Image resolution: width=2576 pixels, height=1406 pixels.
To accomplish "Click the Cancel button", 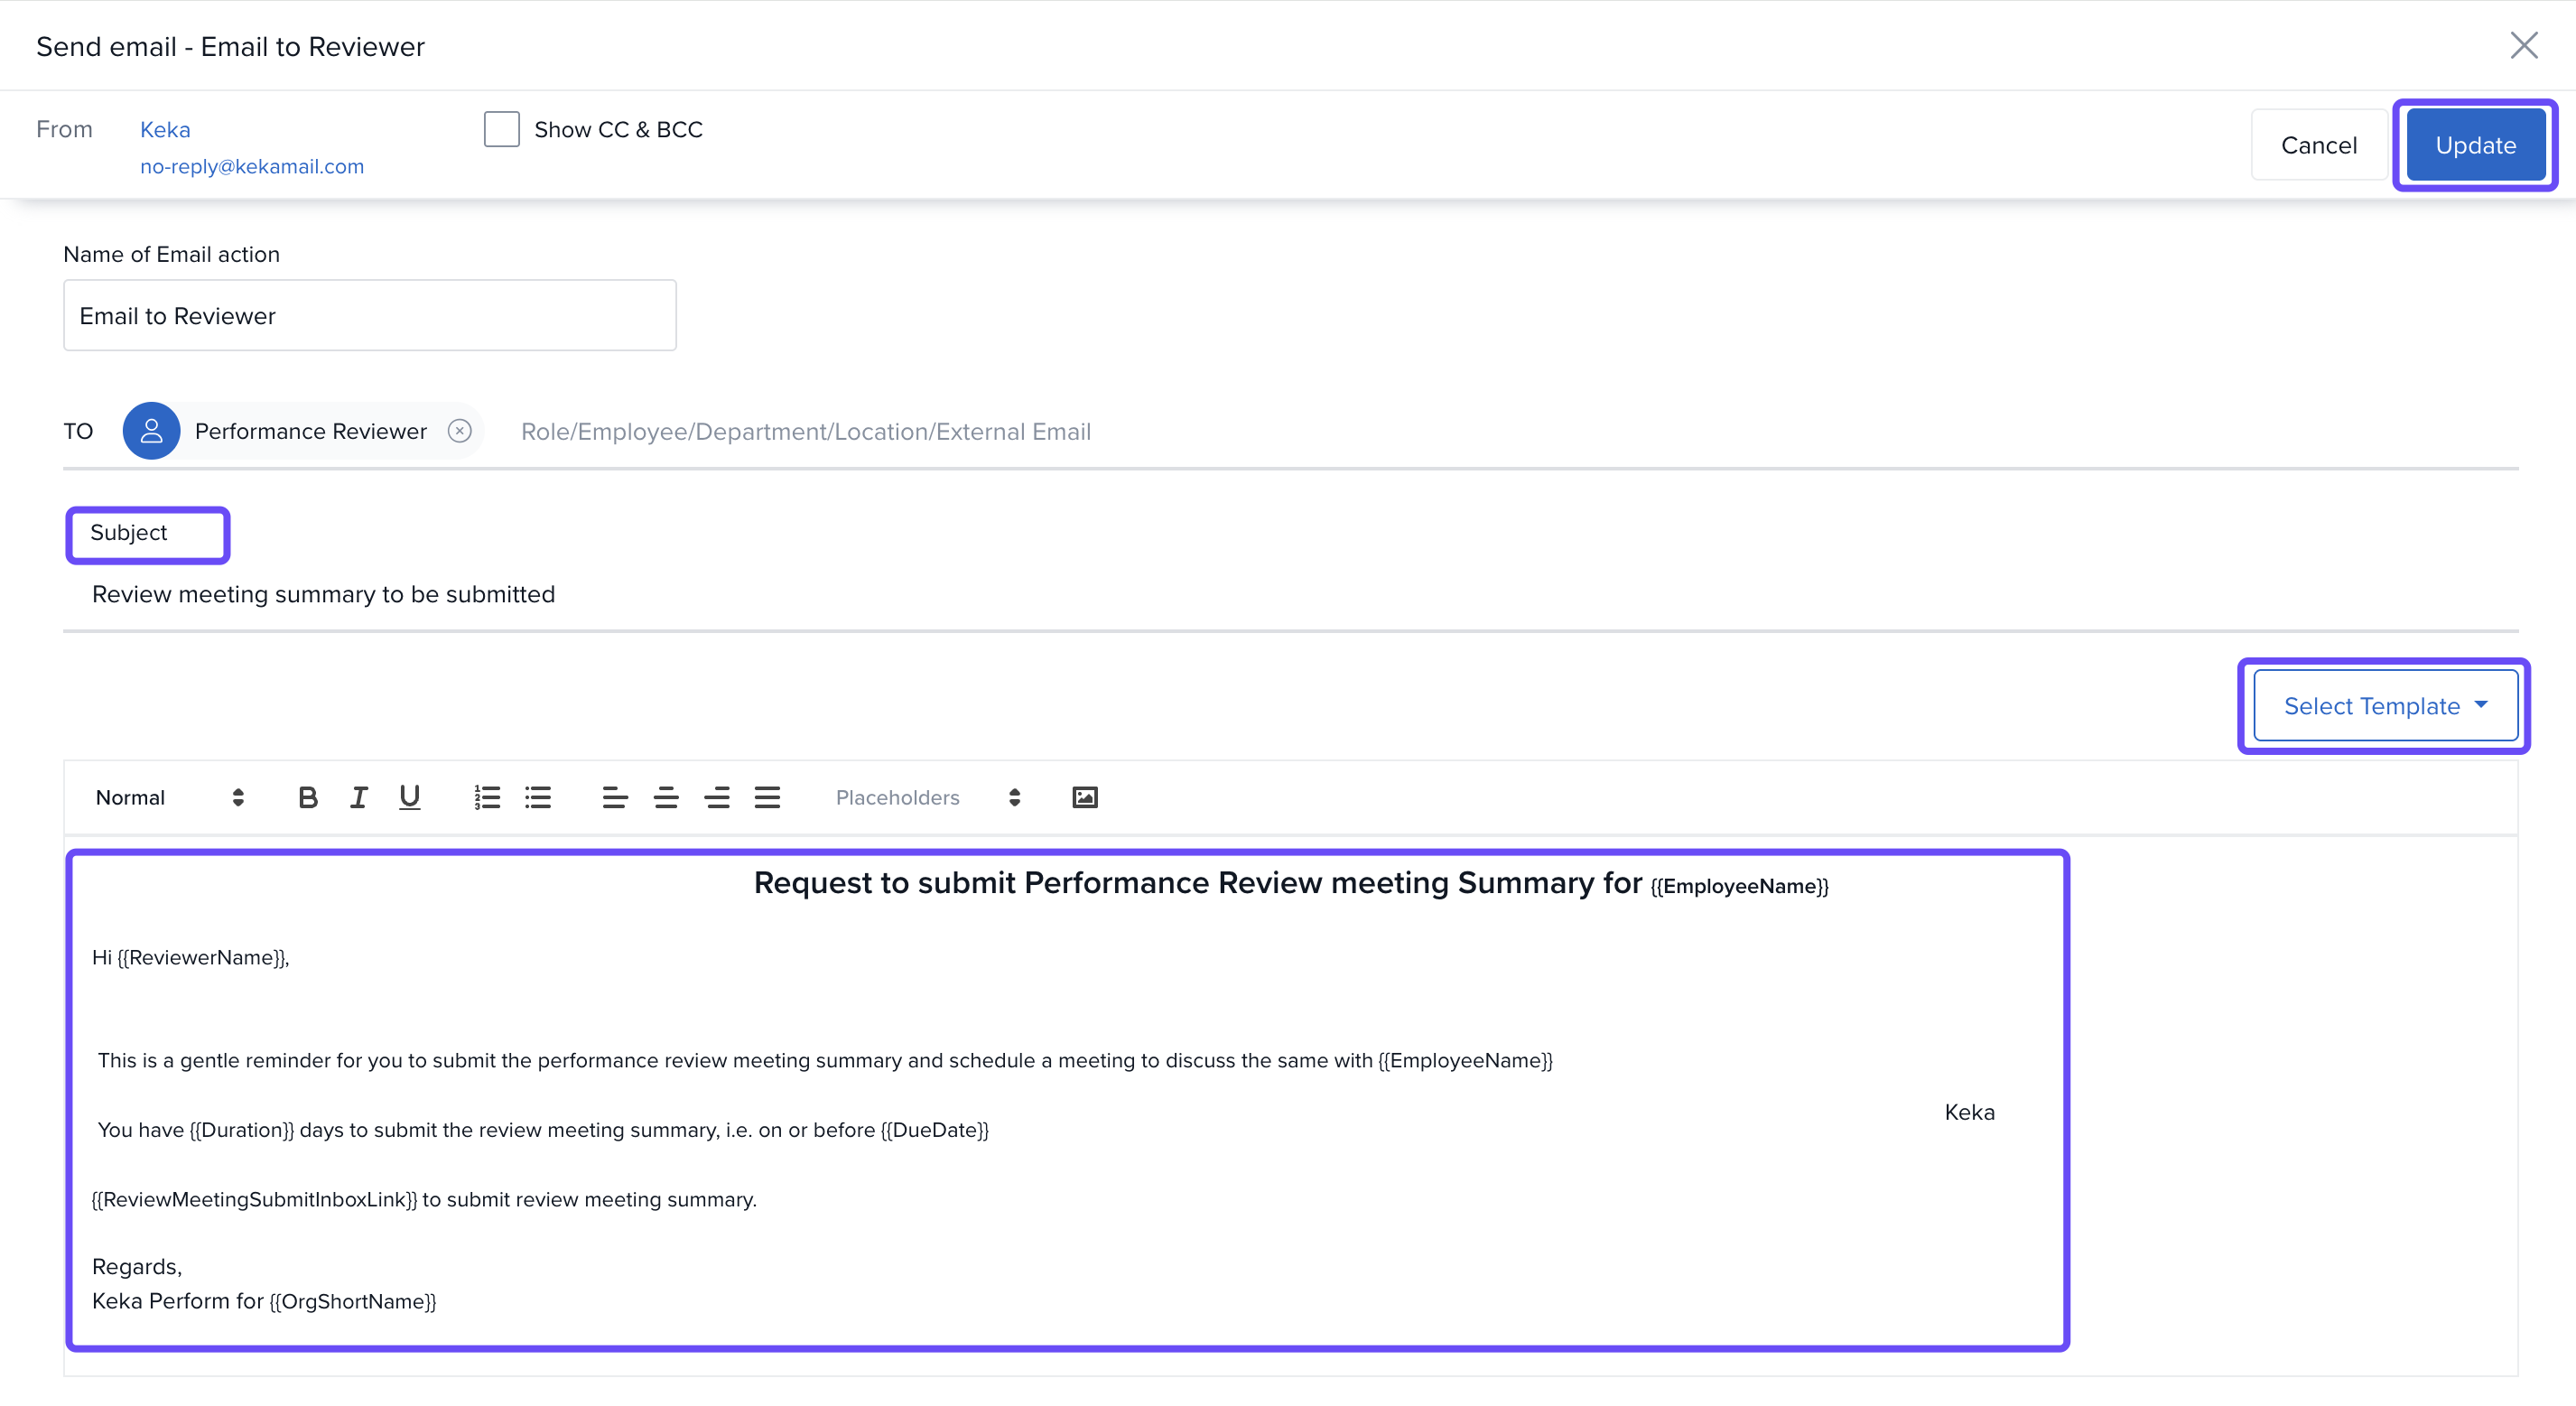I will (x=2318, y=145).
